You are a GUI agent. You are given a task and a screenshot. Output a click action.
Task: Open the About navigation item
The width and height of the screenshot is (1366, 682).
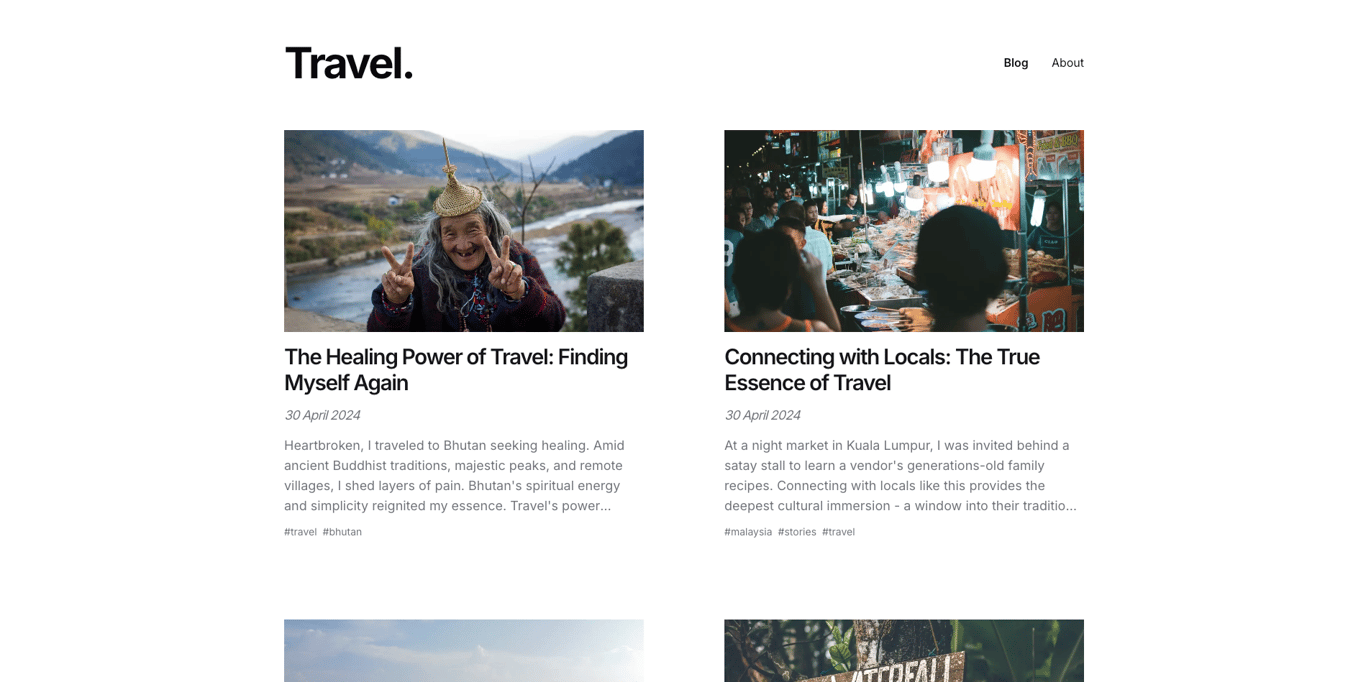point(1067,62)
